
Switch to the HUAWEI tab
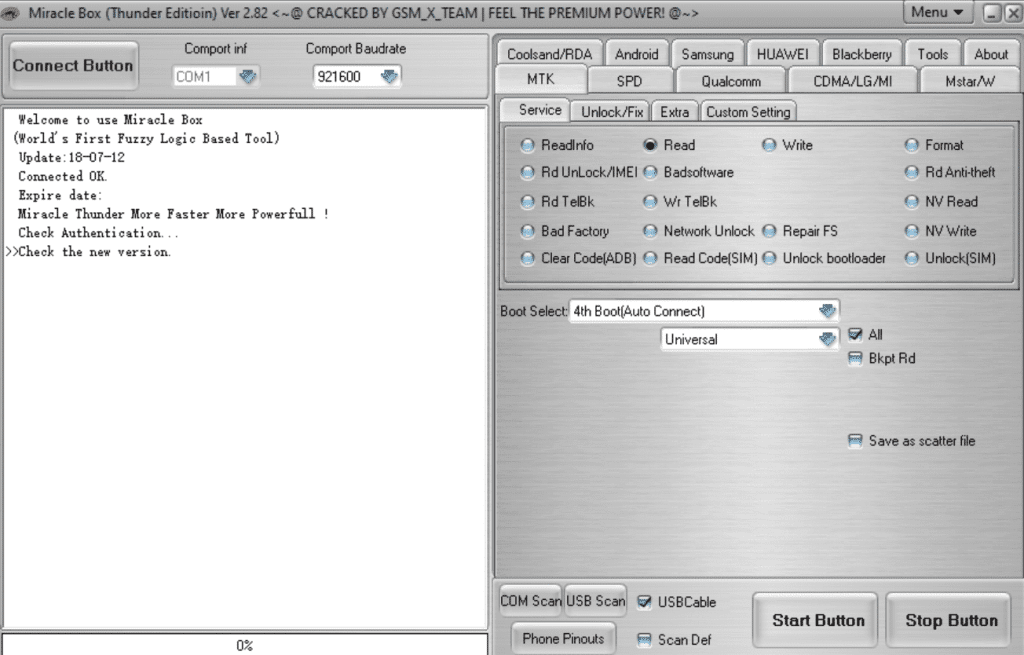pos(782,54)
